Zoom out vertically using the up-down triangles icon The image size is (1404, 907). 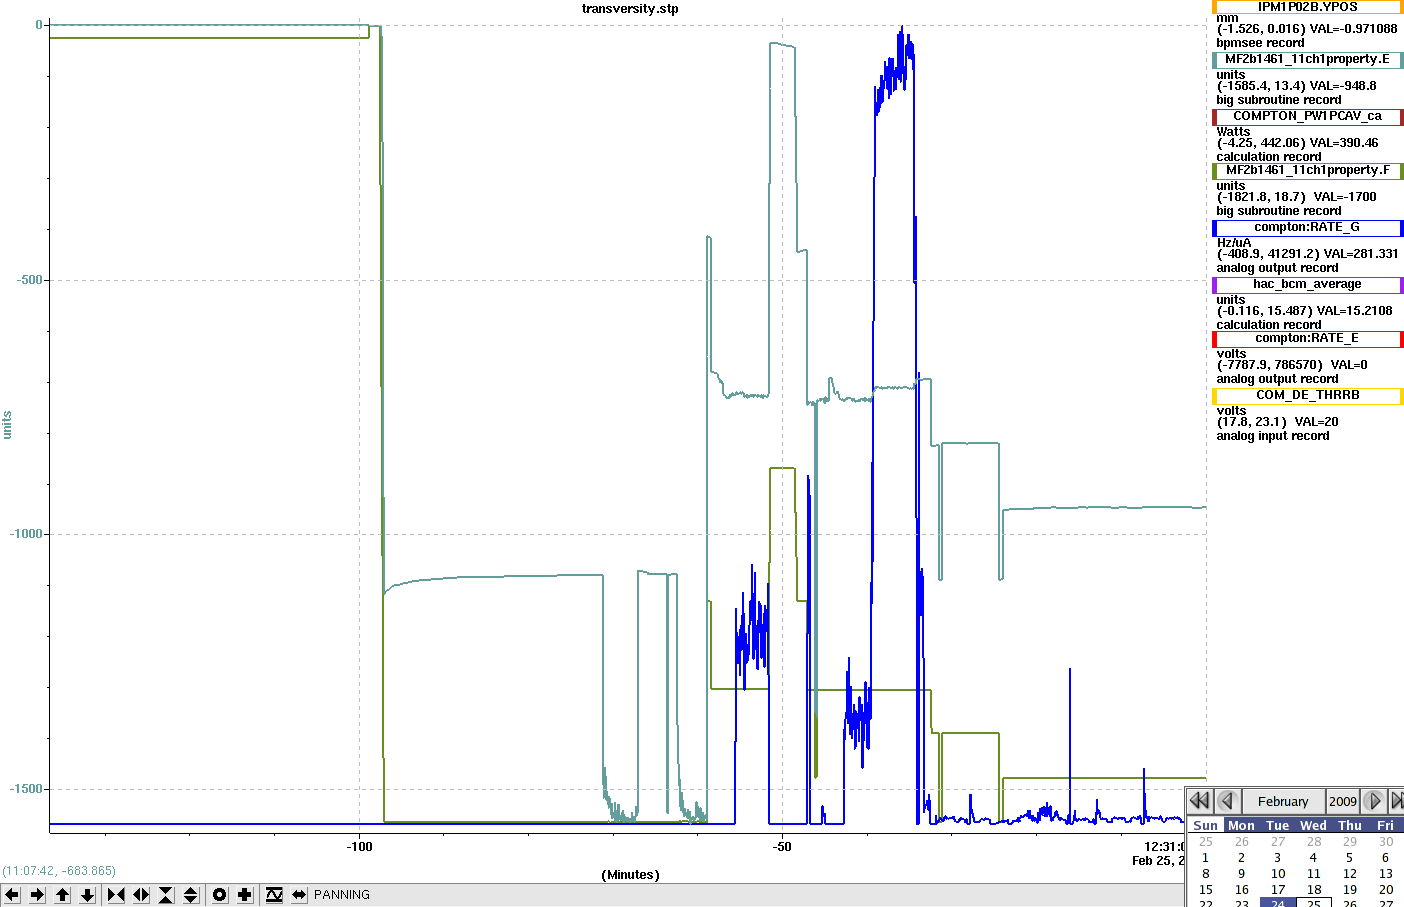click(191, 895)
